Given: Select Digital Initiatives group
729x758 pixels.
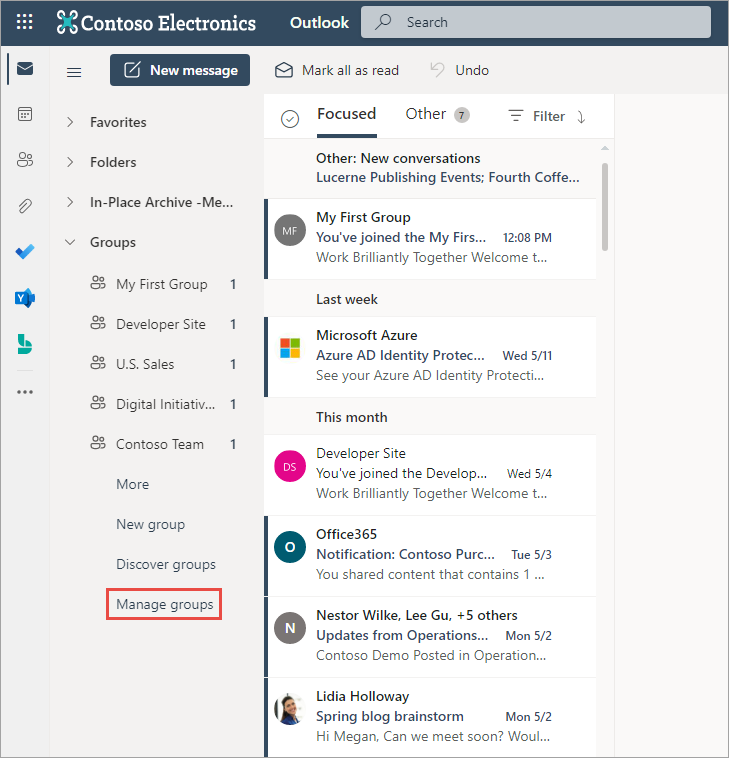Looking at the screenshot, I should (165, 404).
